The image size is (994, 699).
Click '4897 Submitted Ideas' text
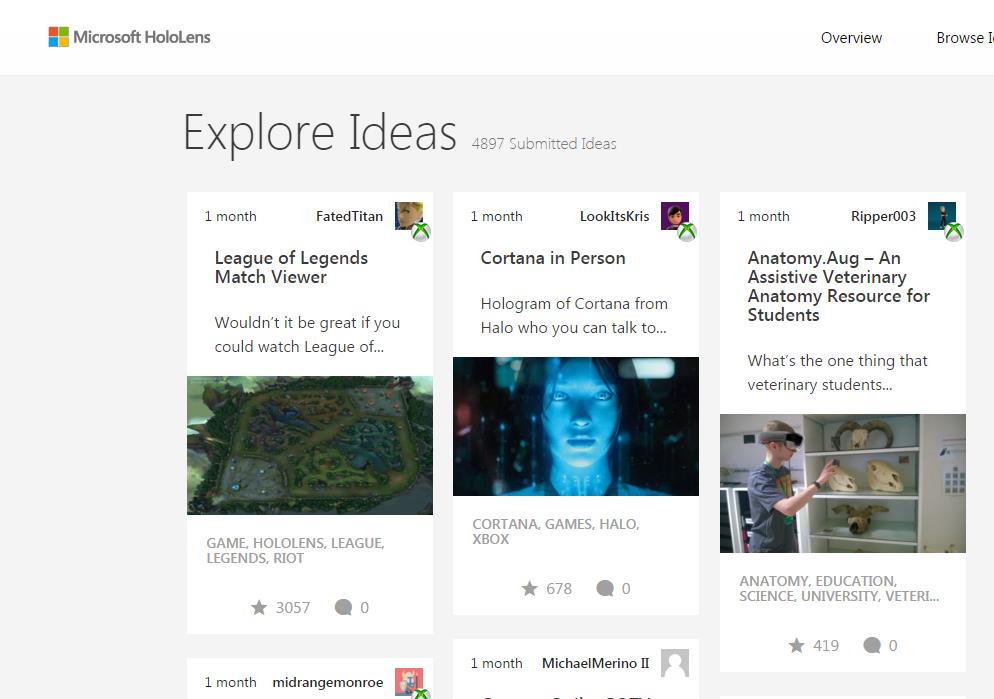pos(544,144)
